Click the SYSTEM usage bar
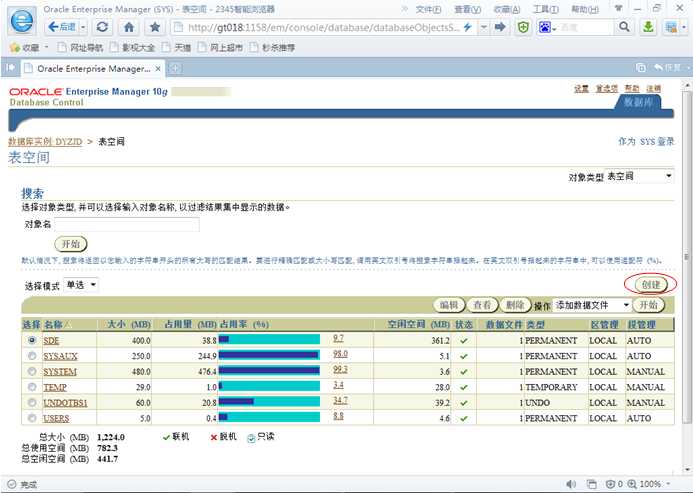This screenshot has width=693, height=493. [x=269, y=370]
